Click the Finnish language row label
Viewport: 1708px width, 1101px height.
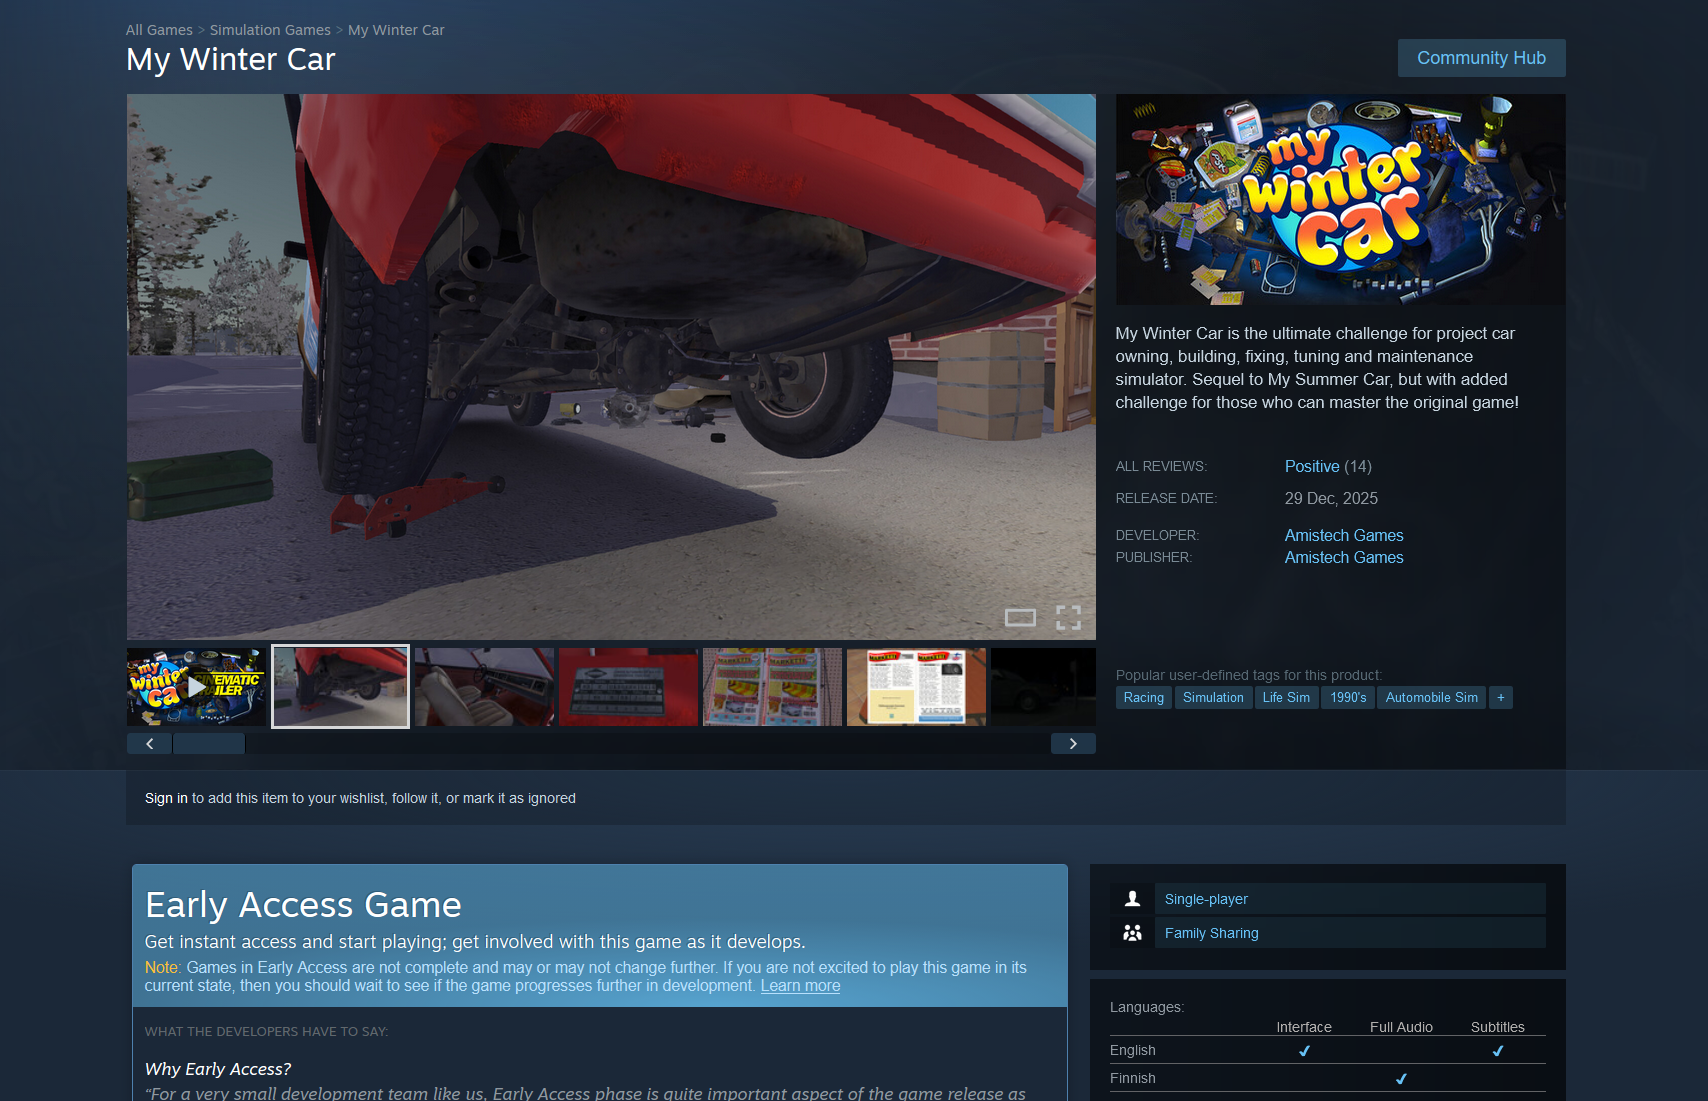(x=1132, y=1078)
